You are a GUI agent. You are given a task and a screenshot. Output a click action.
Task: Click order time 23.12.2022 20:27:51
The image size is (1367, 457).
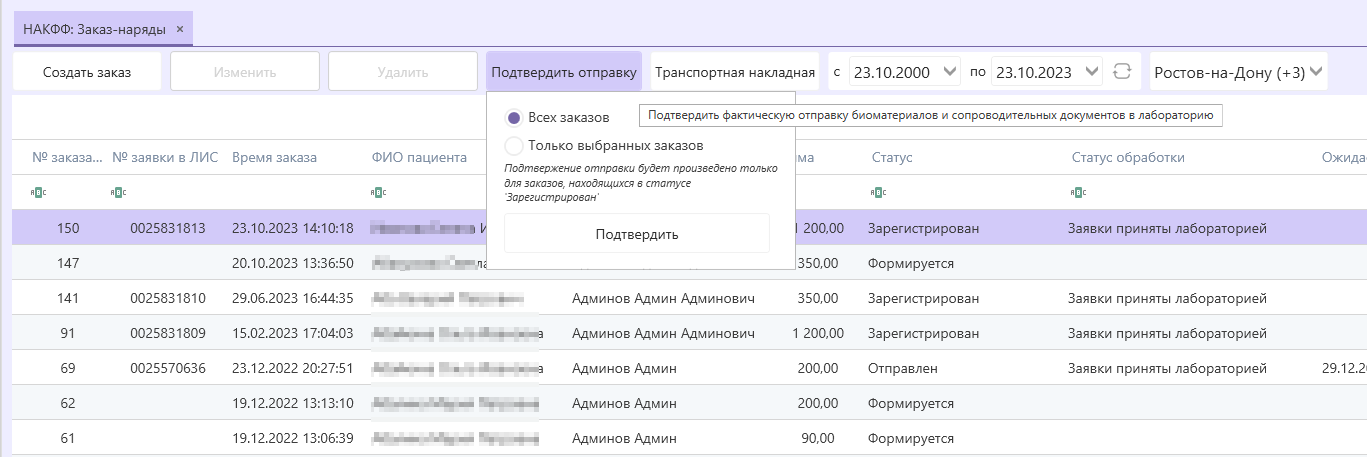tap(292, 368)
